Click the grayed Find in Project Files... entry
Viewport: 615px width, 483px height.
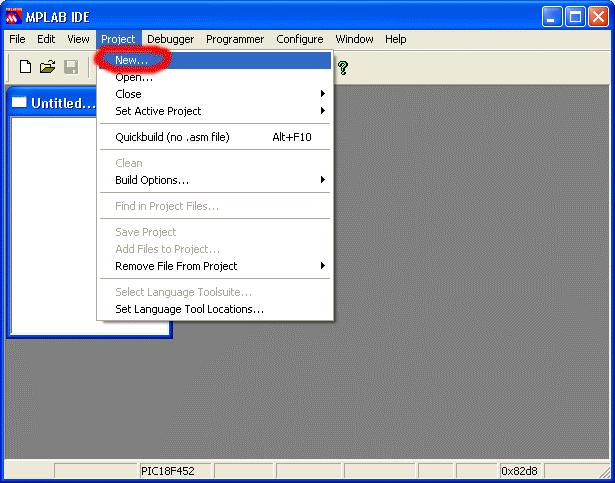[x=215, y=206]
